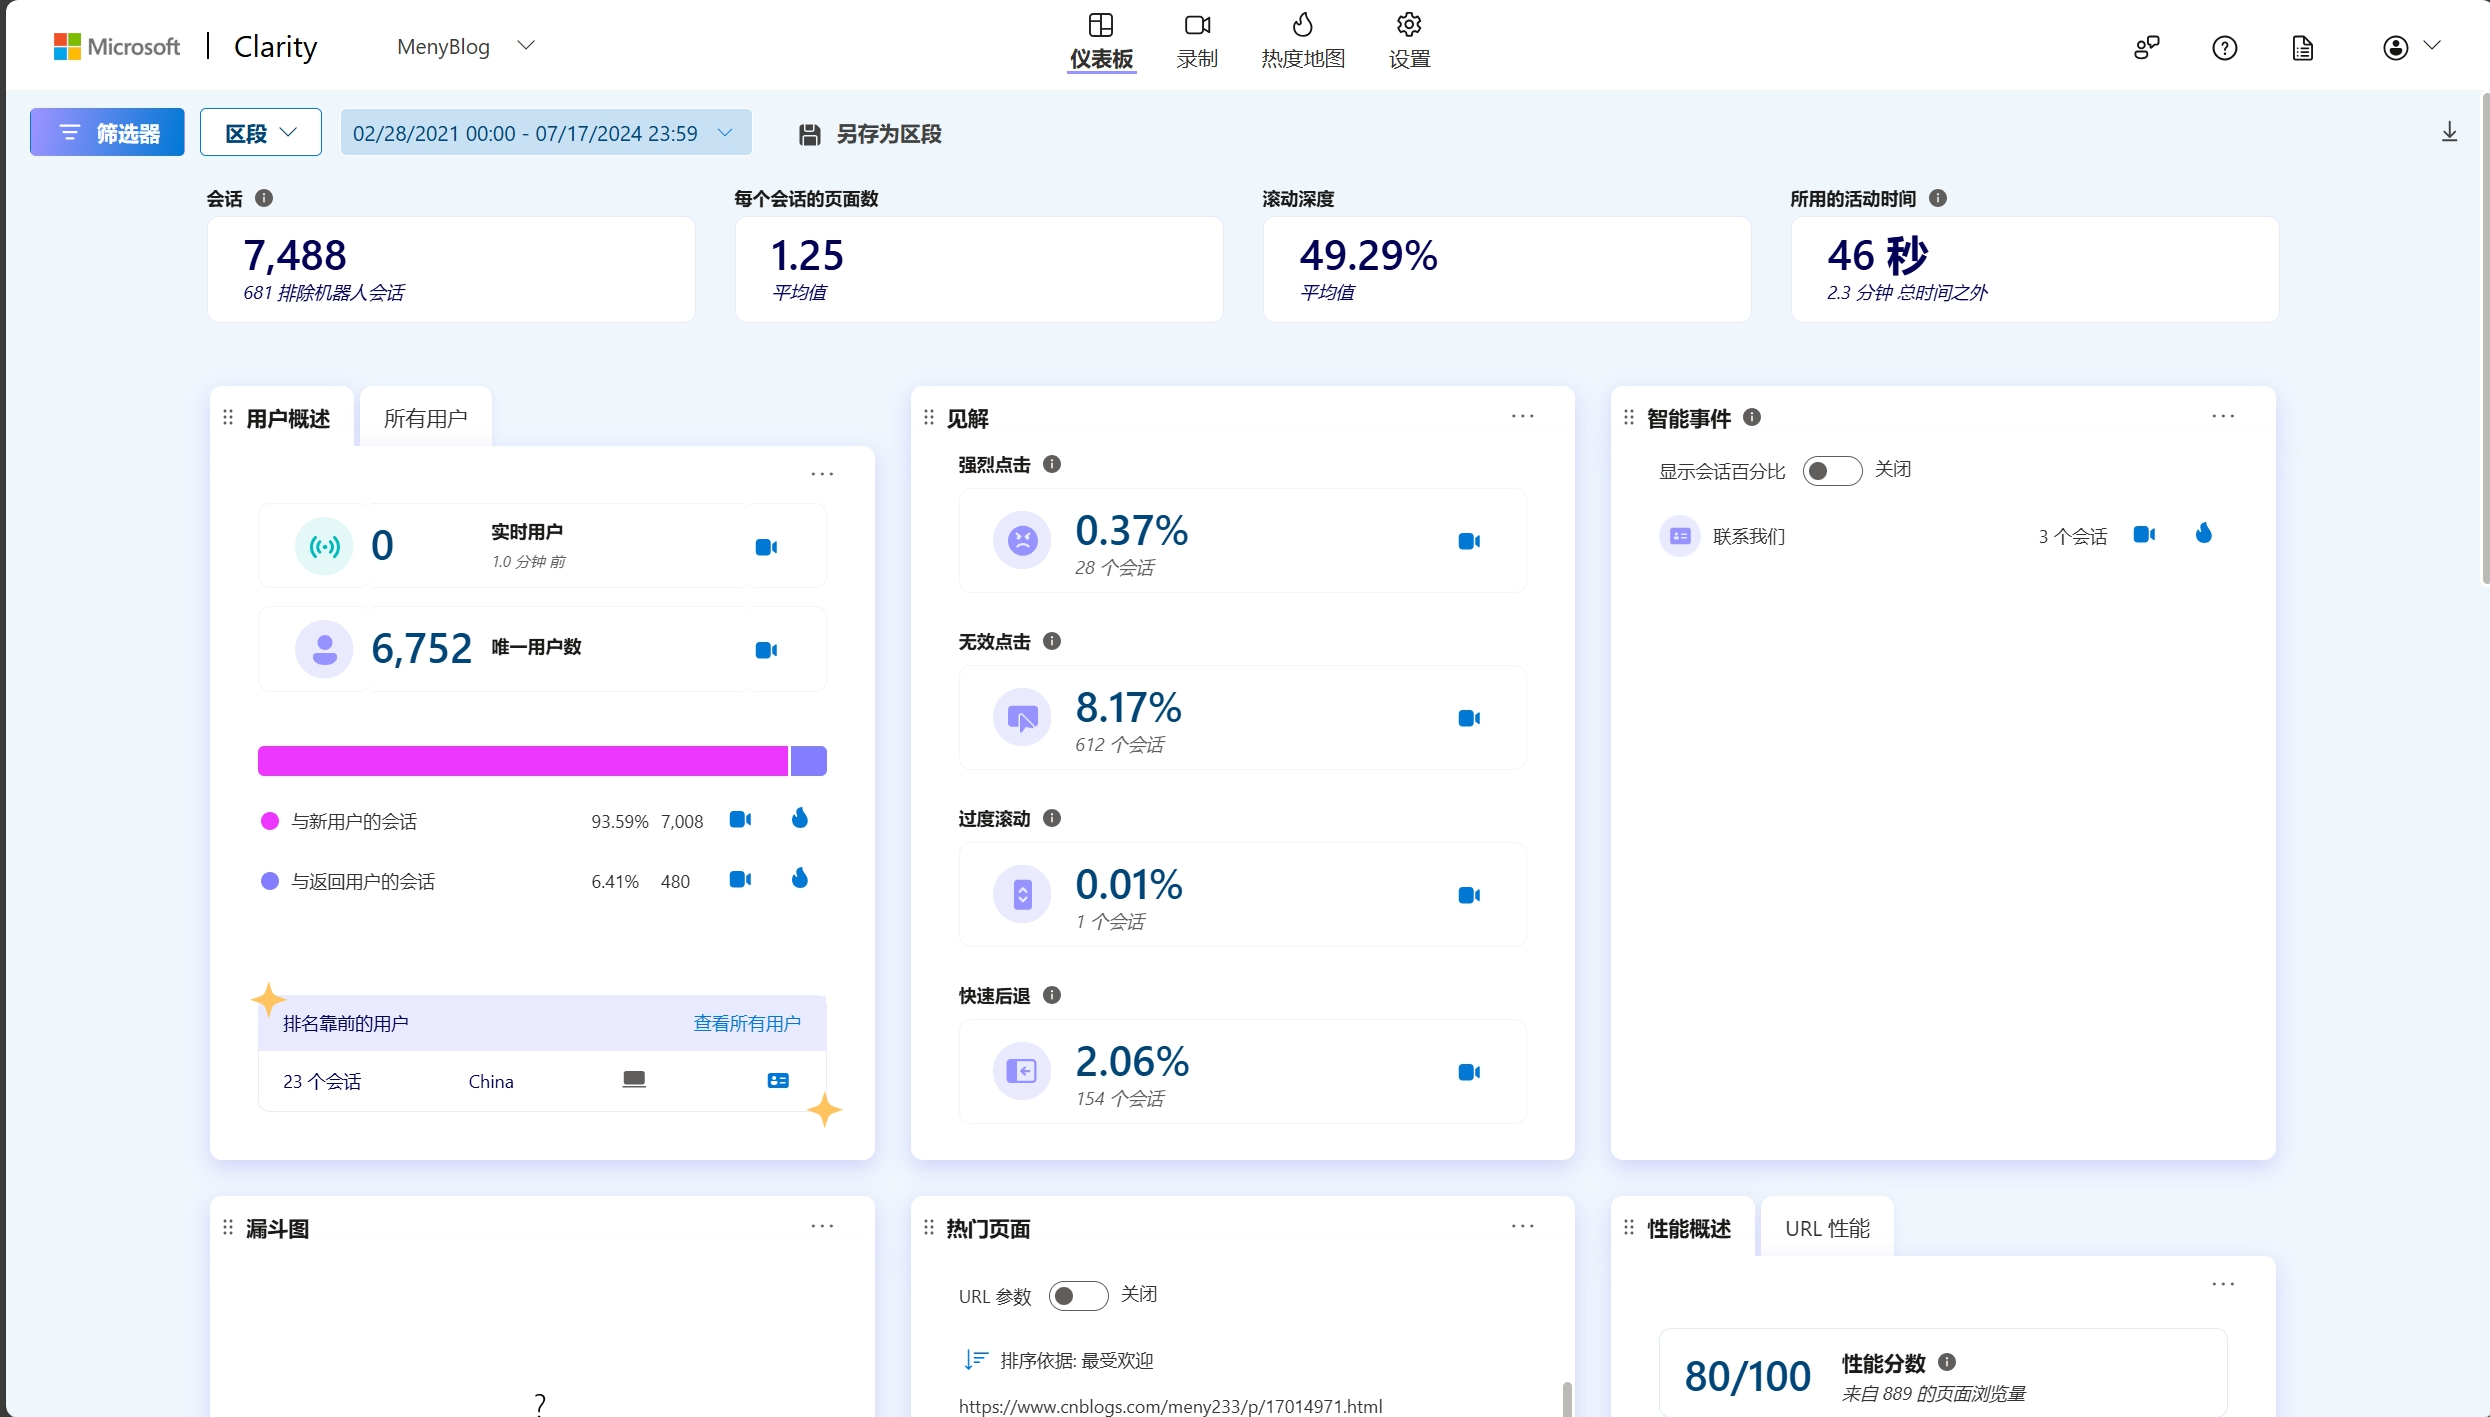Open user details card icon for China user
The width and height of the screenshot is (2490, 1417).
(778, 1081)
